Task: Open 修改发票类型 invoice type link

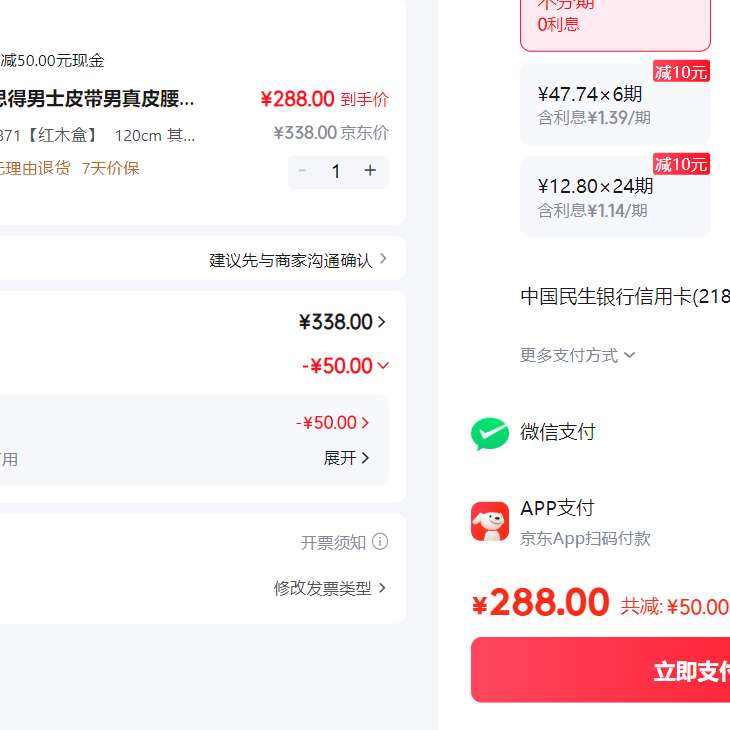Action: (330, 588)
